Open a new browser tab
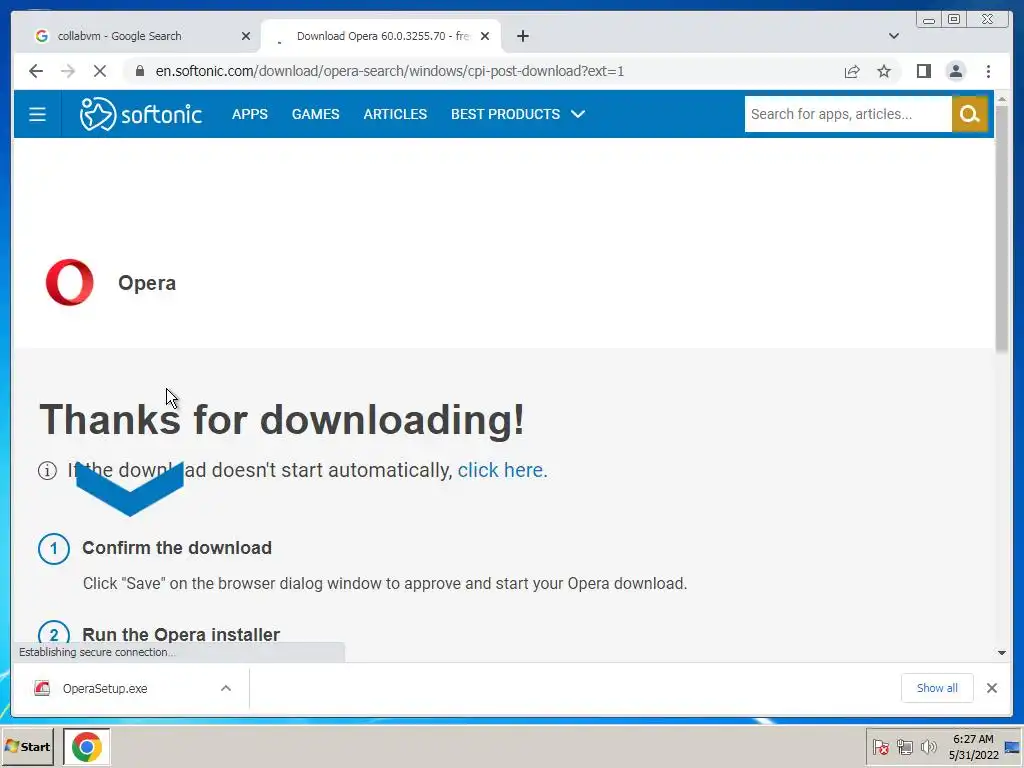This screenshot has height=768, width=1024. pyautogui.click(x=522, y=36)
